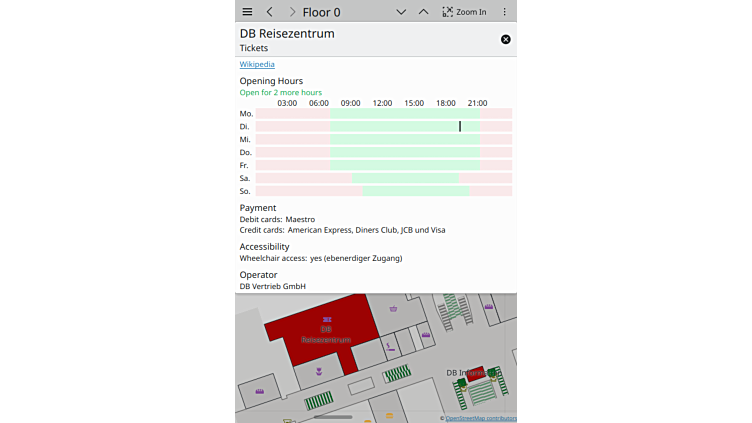Click the Monday opening hours bar
The width and height of the screenshot is (752, 423).
pos(404,114)
